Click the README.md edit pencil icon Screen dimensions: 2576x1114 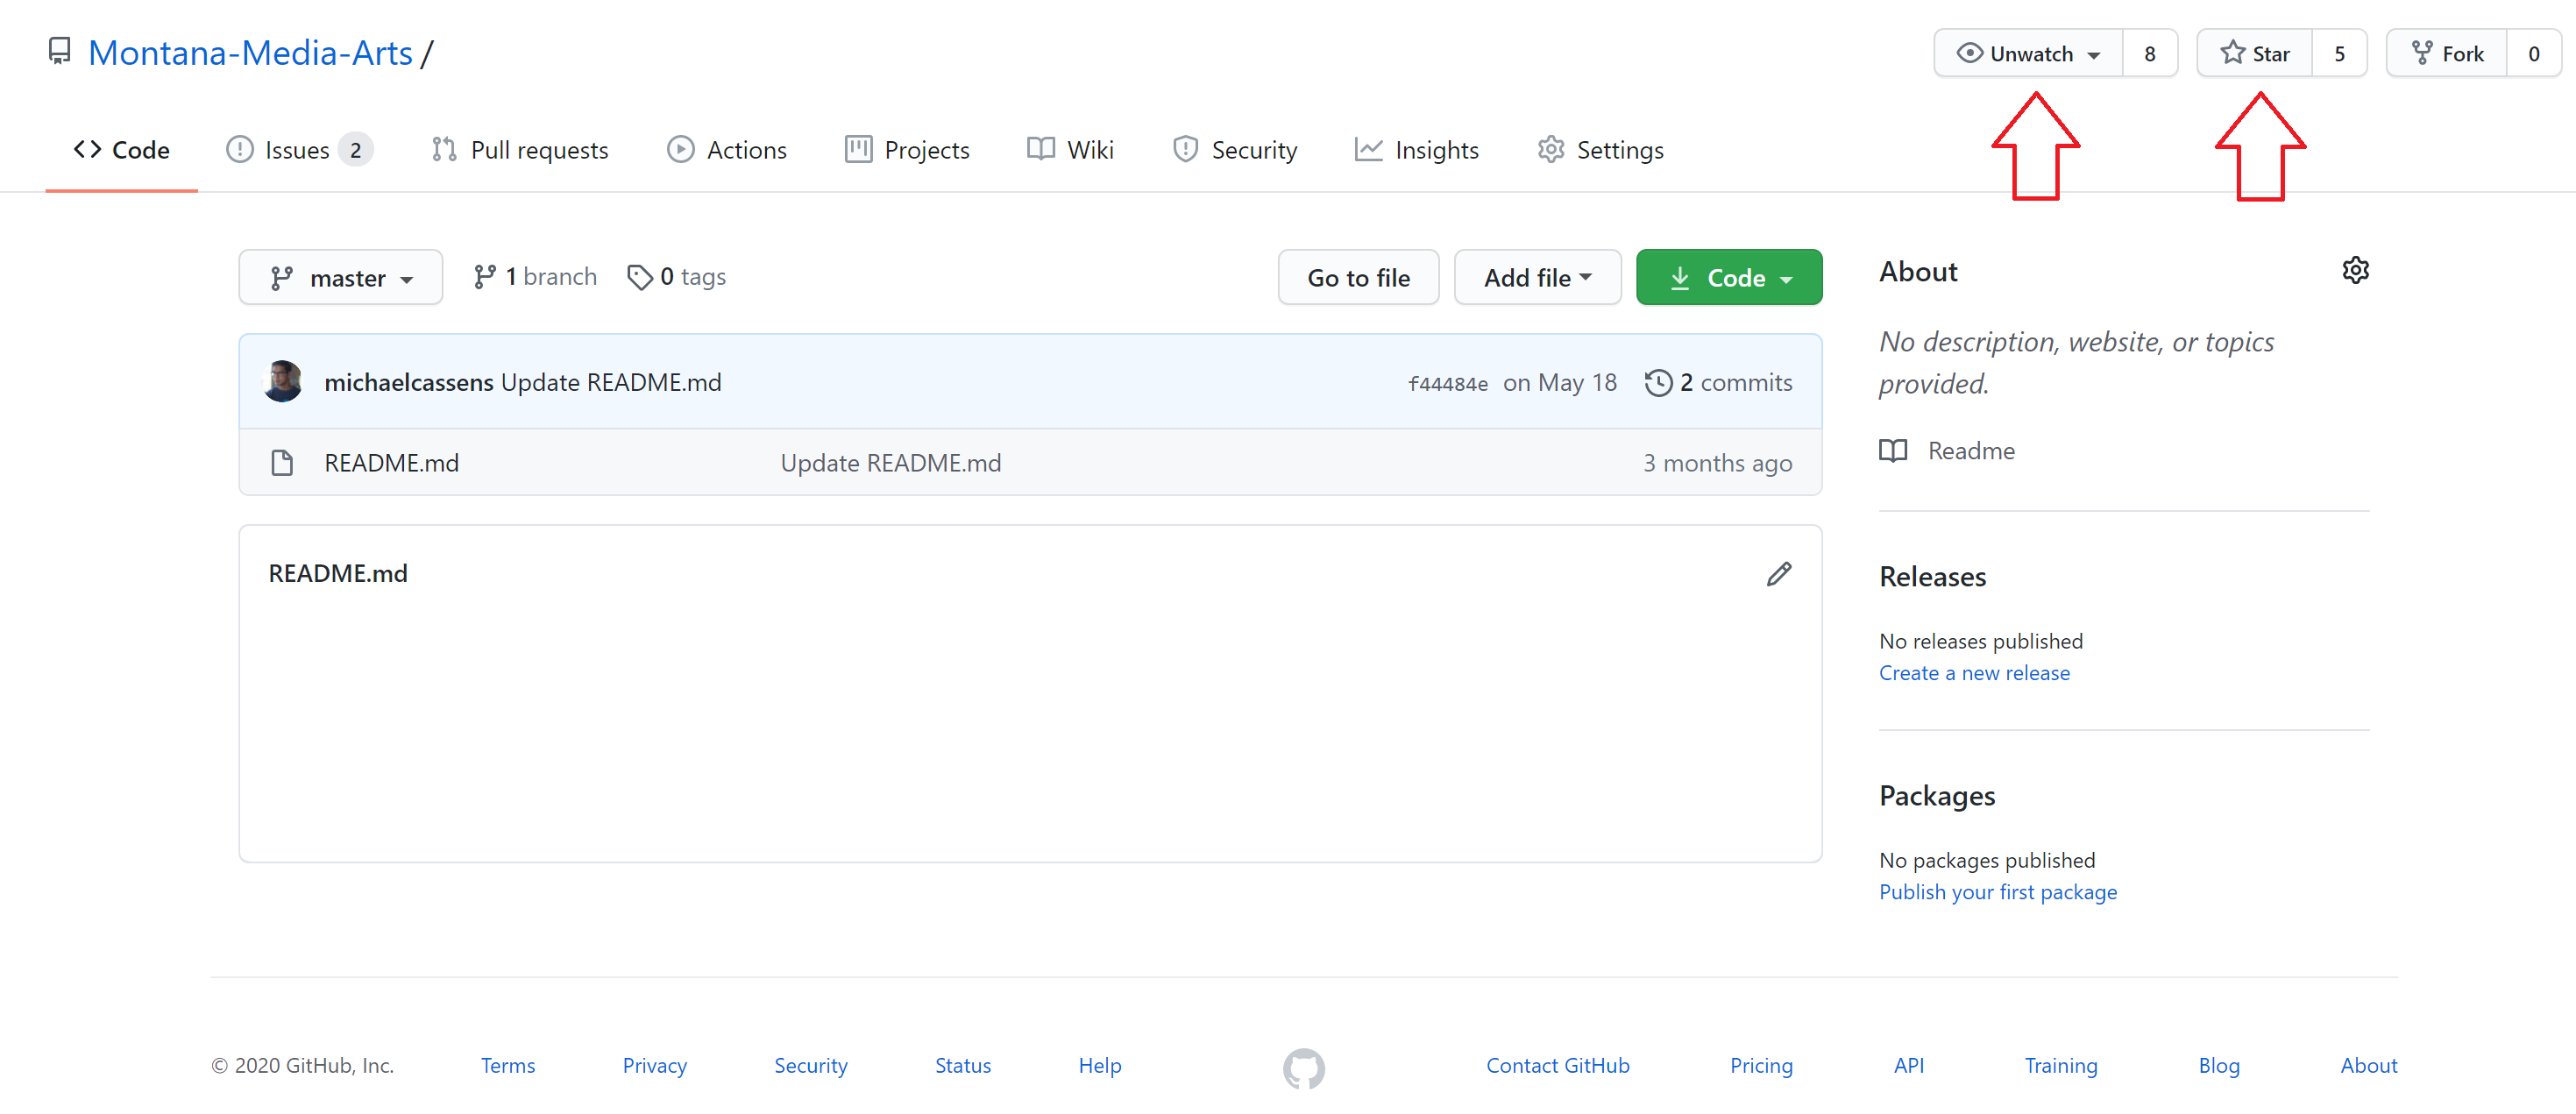[1779, 575]
